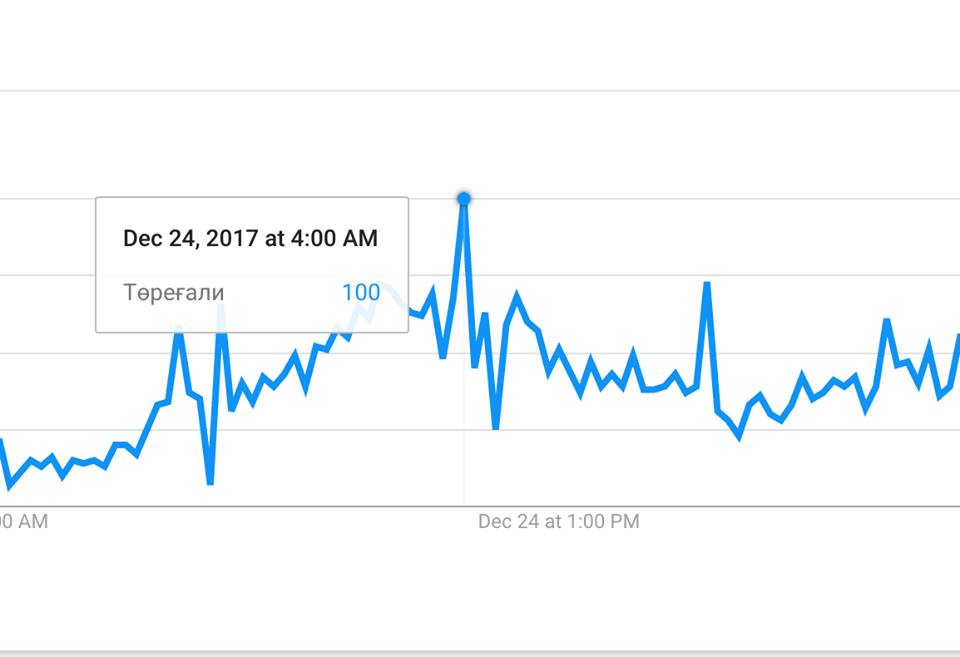Screen dimensions: 960x657
Task: Click the highlighted peak data point marker
Action: click(463, 198)
